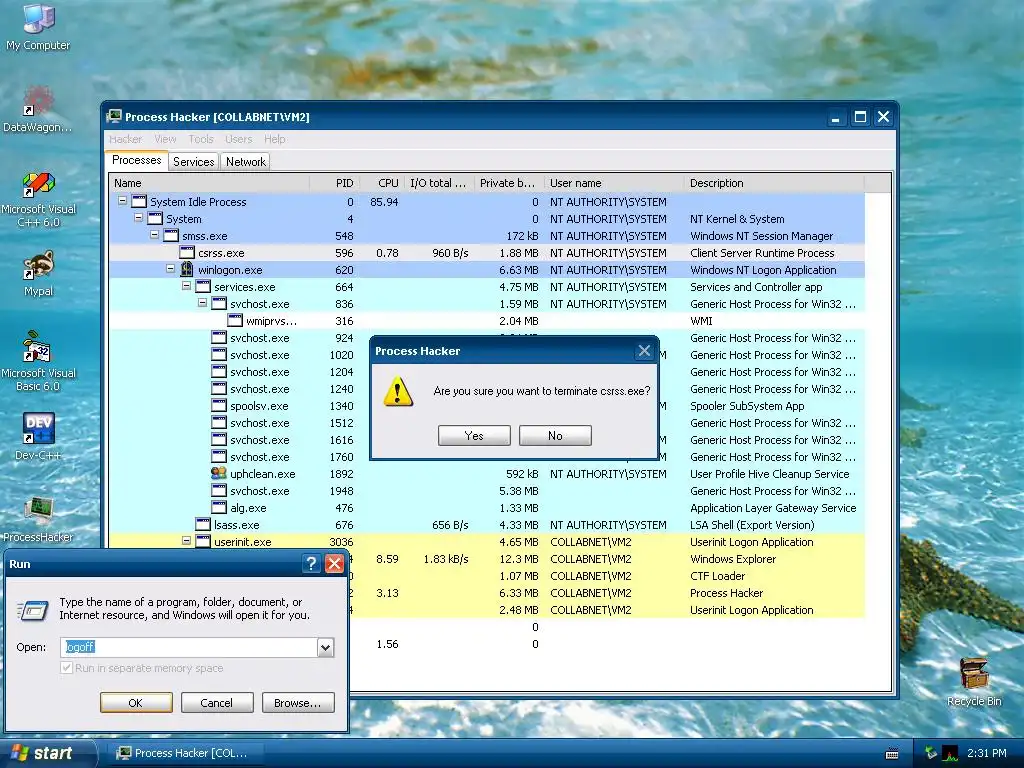
Task: Open the Tools menu
Action: point(201,139)
